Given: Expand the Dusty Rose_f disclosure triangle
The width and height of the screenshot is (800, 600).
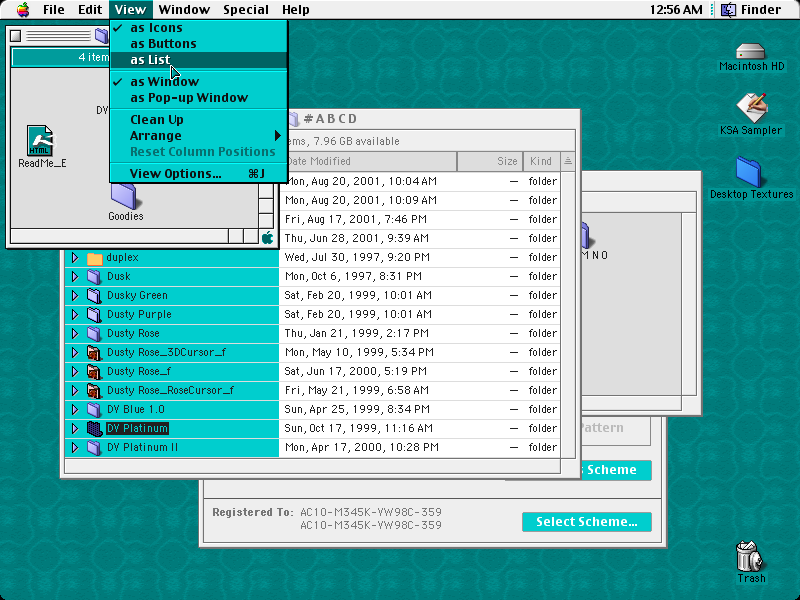Looking at the screenshot, I should point(75,371).
